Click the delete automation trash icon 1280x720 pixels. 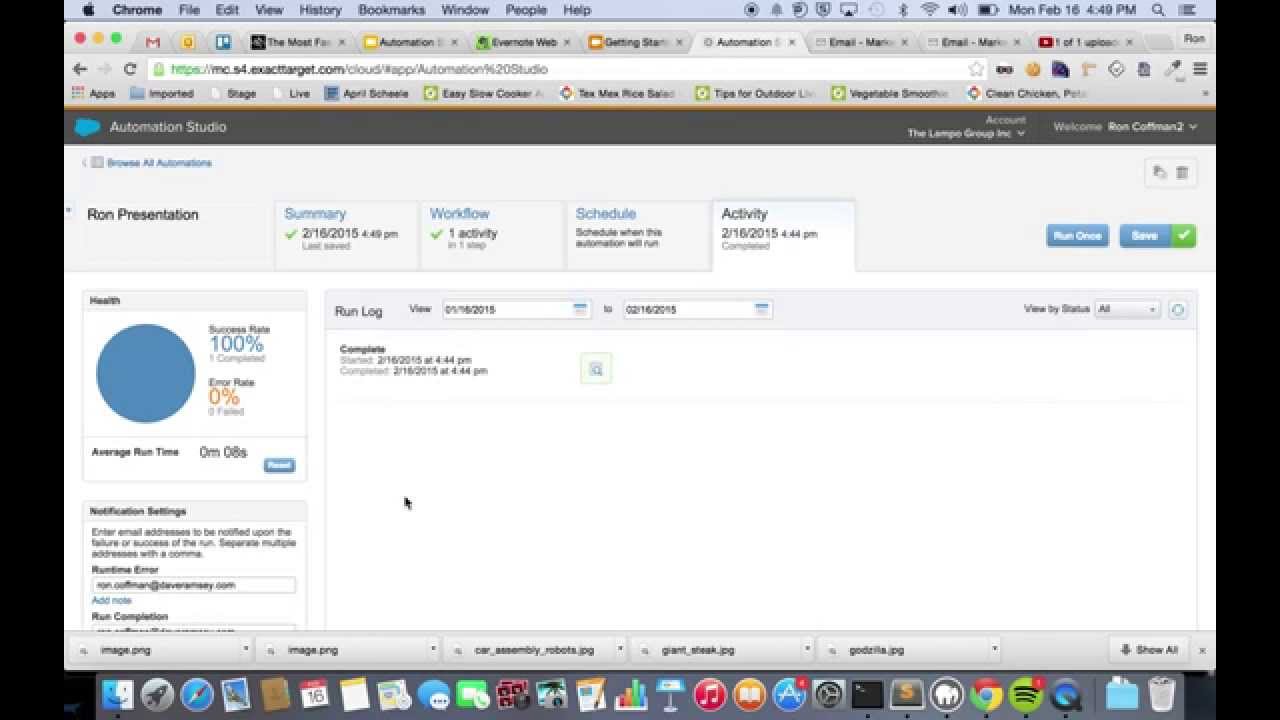(1182, 172)
